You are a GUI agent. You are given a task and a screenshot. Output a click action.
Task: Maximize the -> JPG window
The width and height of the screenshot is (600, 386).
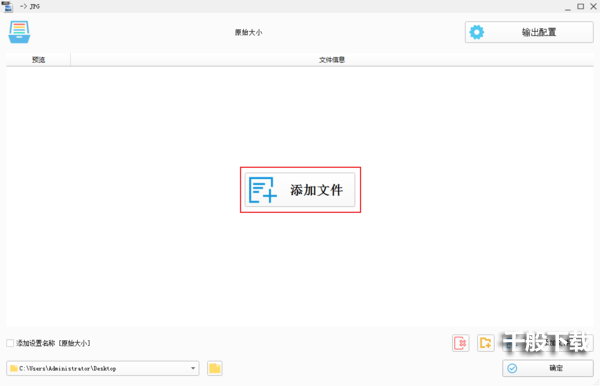pos(580,7)
